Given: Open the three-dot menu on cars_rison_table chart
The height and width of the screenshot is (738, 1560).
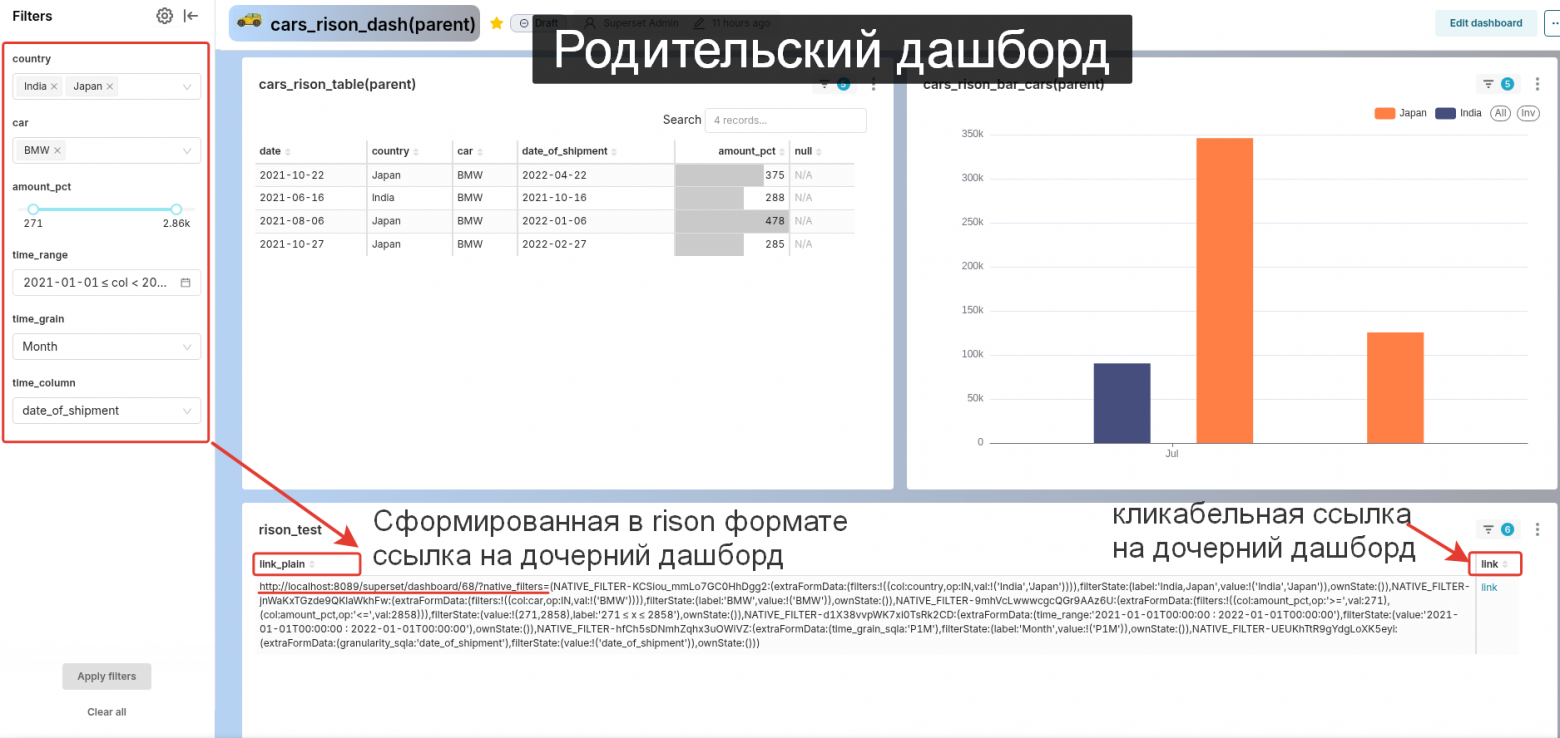Looking at the screenshot, I should pos(872,84).
